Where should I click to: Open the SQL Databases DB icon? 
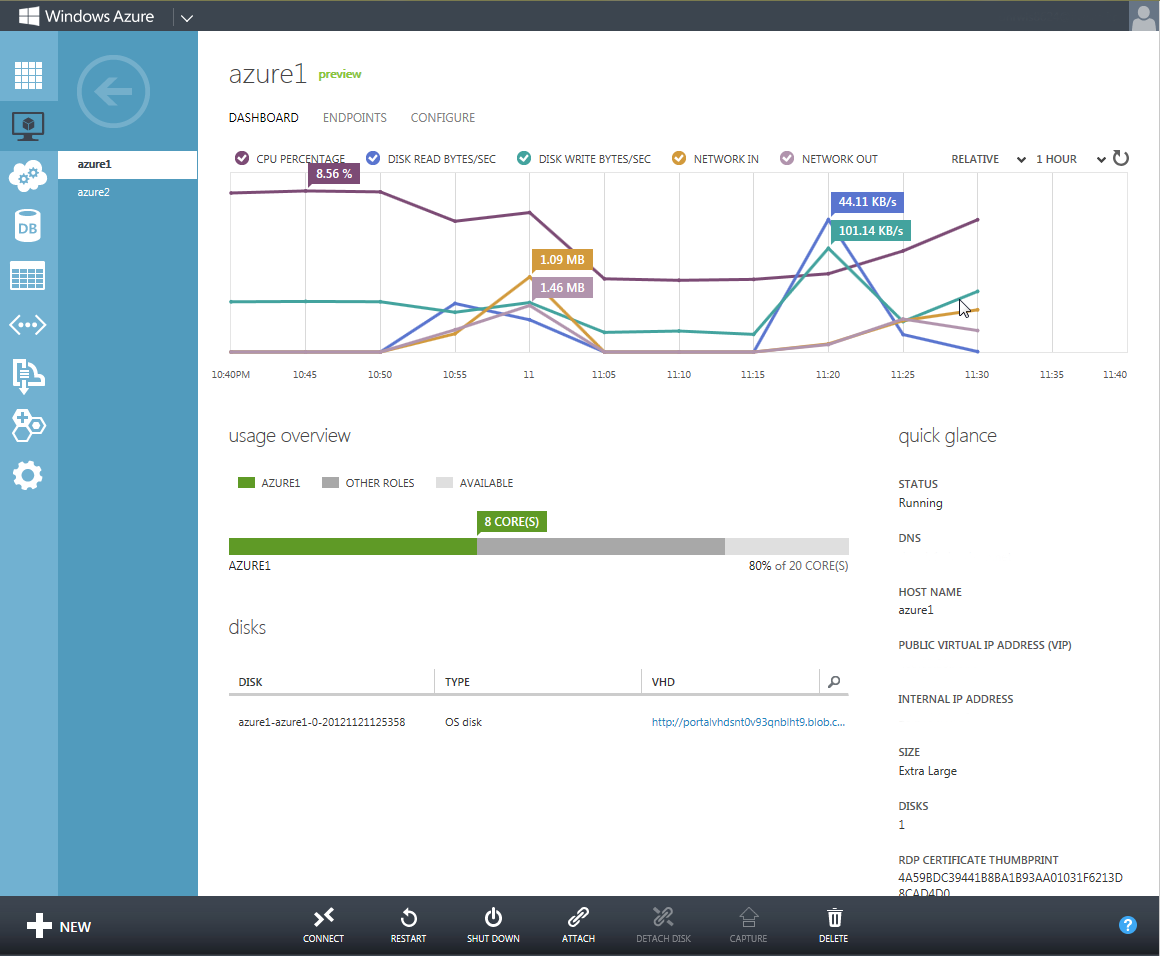point(28,226)
